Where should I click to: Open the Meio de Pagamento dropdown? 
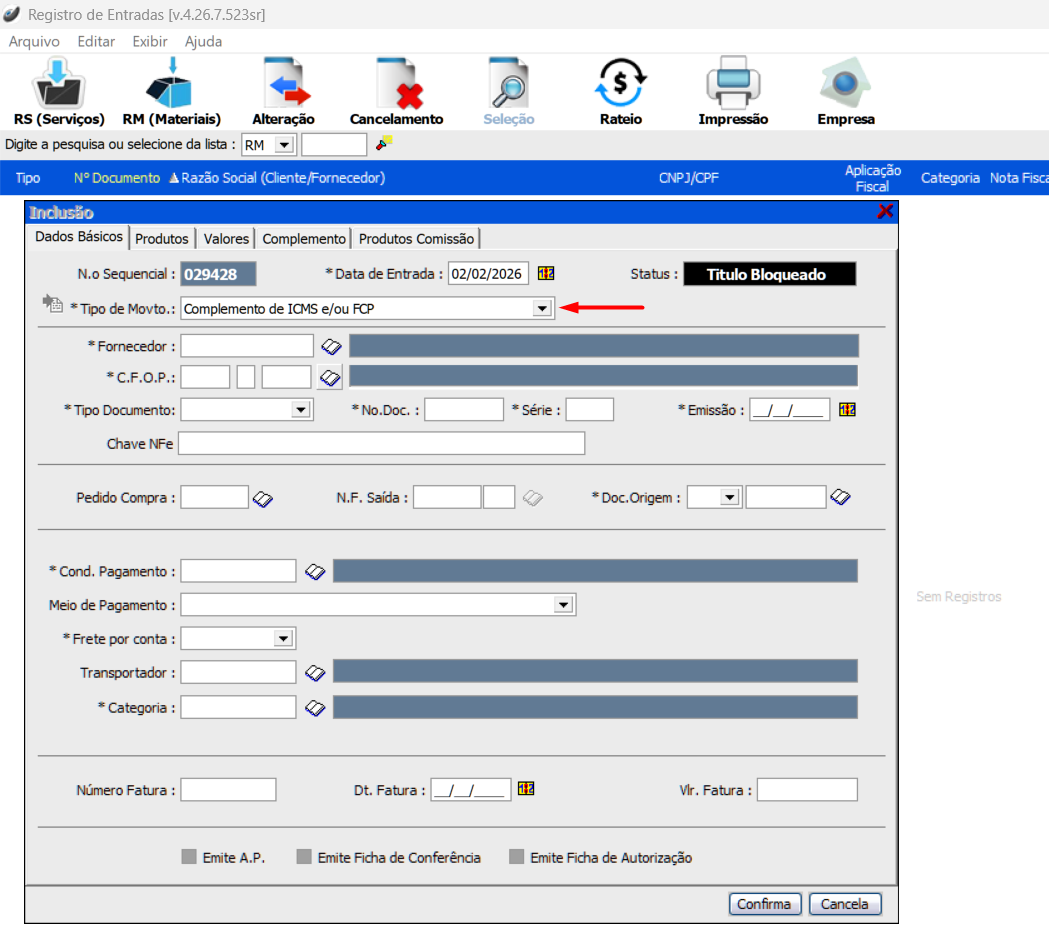coord(565,605)
